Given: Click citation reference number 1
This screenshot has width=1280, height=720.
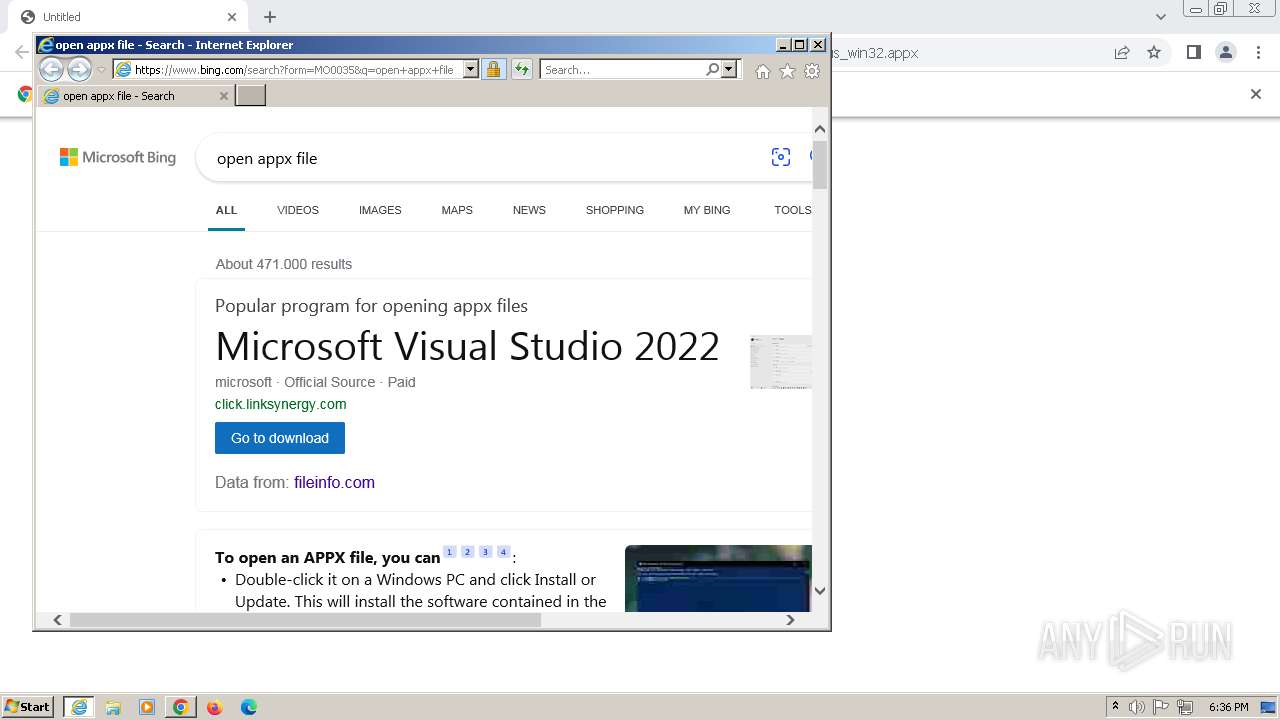Looking at the screenshot, I should click(x=449, y=552).
